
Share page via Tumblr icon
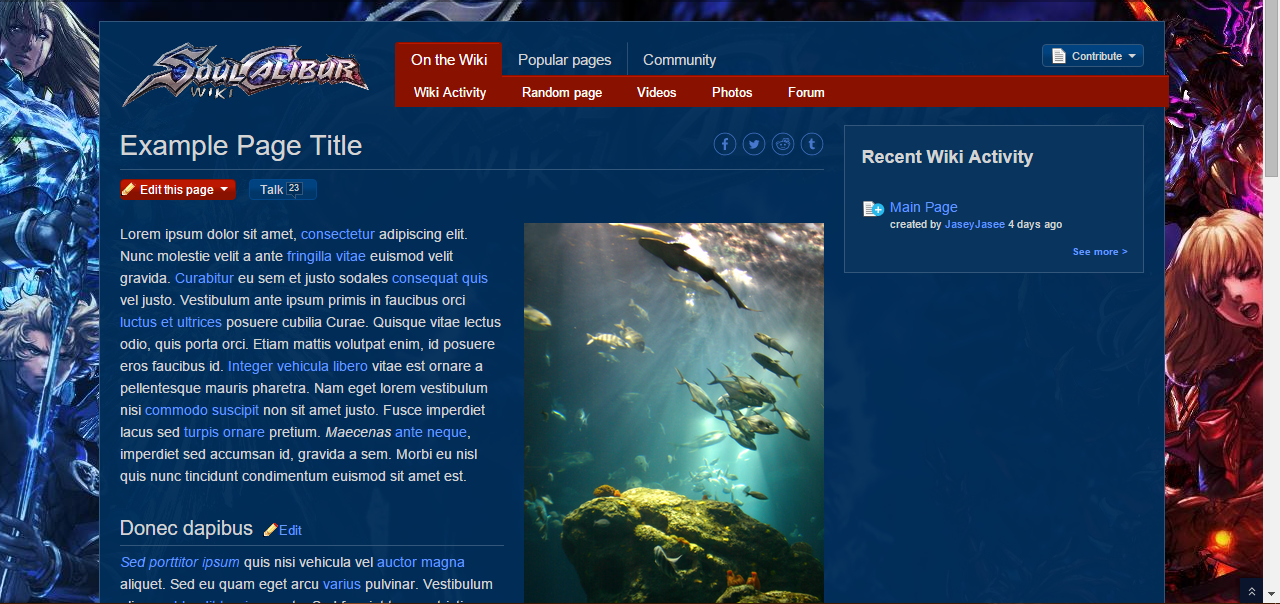coord(812,145)
